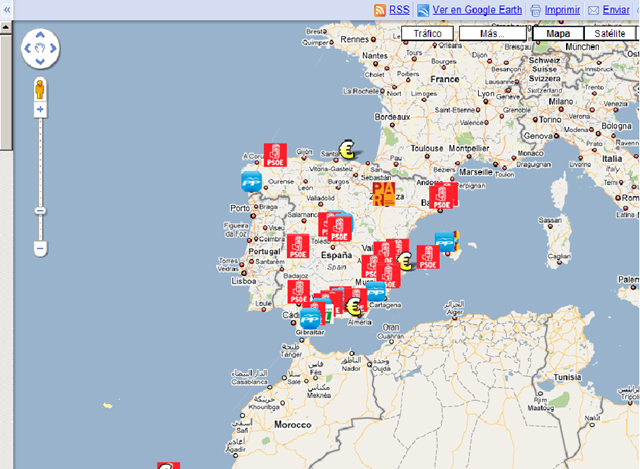The height and width of the screenshot is (469, 640).
Task: Click the PP marker near Ourense
Action: (251, 182)
